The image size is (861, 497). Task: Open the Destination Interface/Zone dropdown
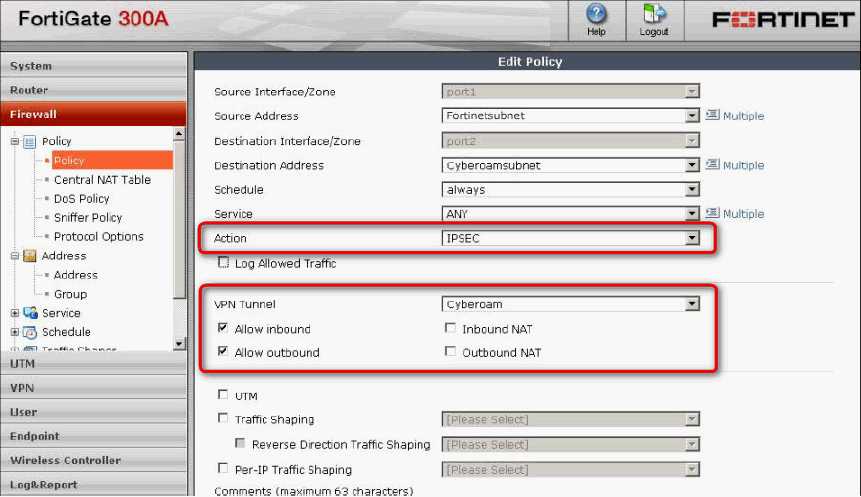(x=571, y=141)
